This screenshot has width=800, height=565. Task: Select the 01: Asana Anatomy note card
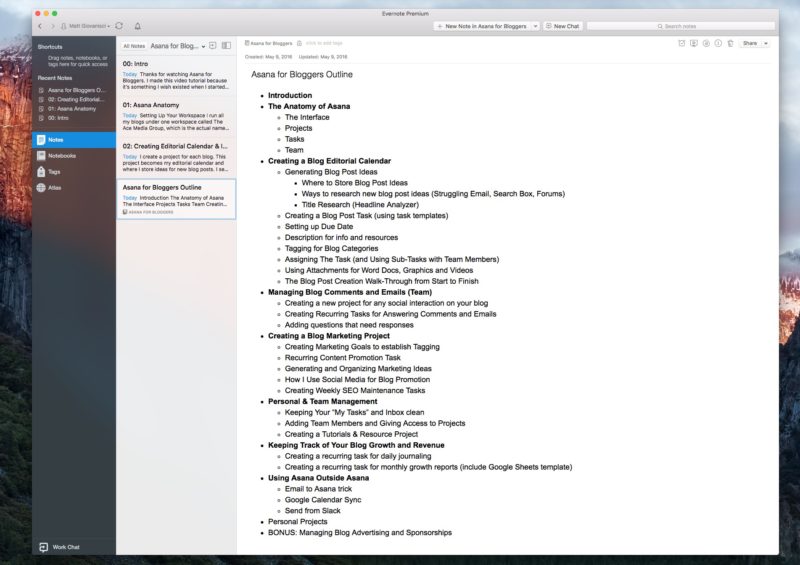[x=176, y=117]
